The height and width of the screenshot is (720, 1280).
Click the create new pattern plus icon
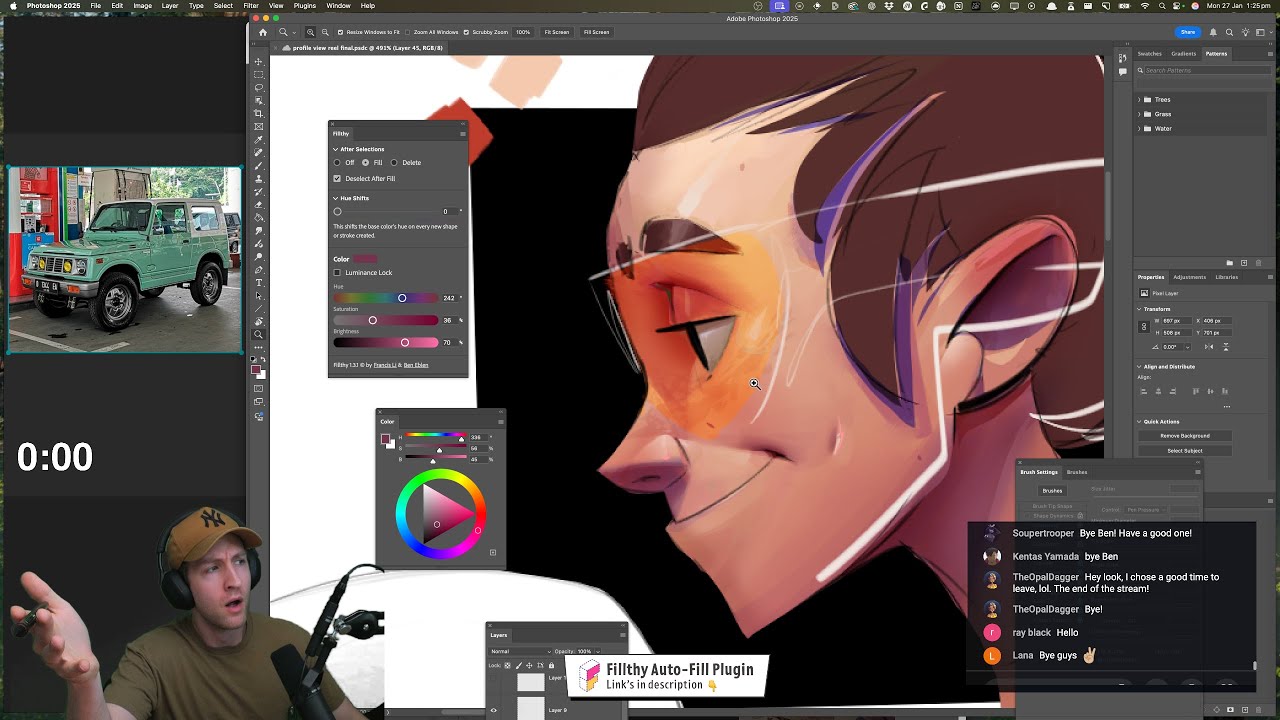[x=1244, y=263]
